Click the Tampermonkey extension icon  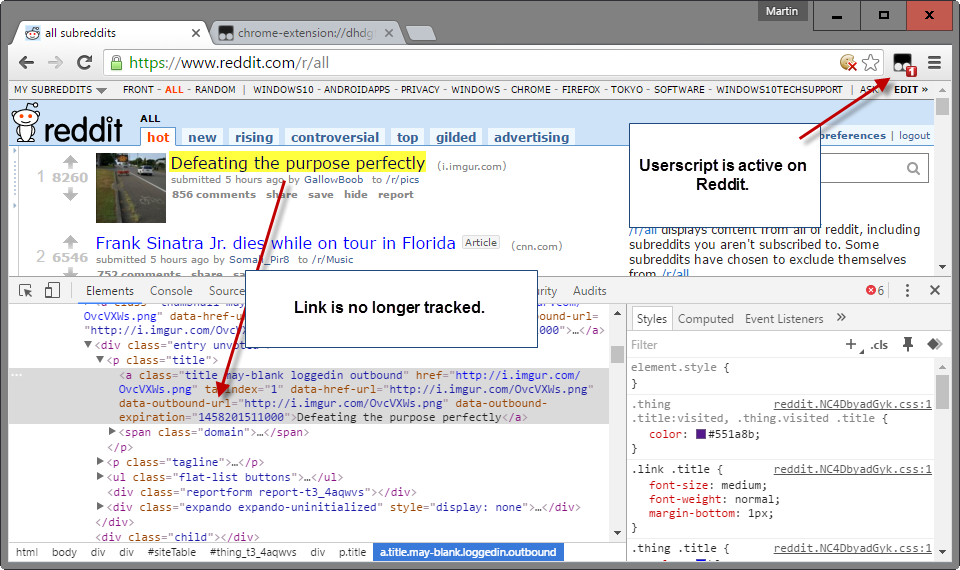click(x=902, y=63)
